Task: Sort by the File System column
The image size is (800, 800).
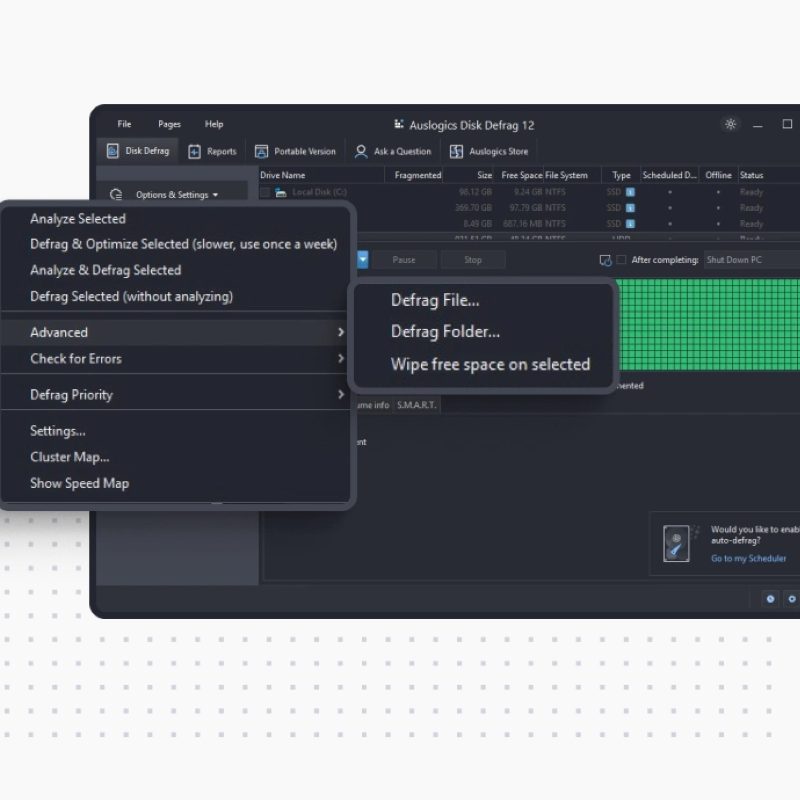Action: click(x=572, y=175)
